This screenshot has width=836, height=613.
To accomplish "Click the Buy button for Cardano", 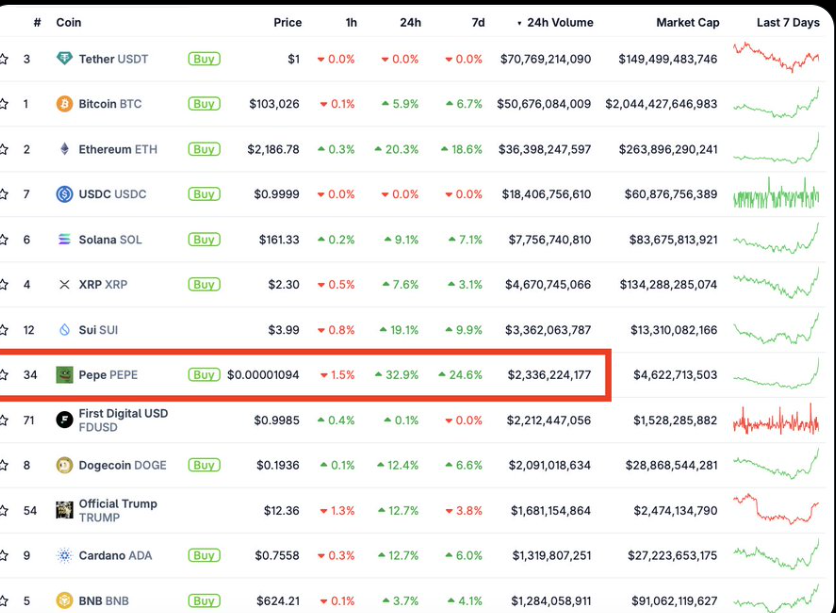I will (x=204, y=555).
